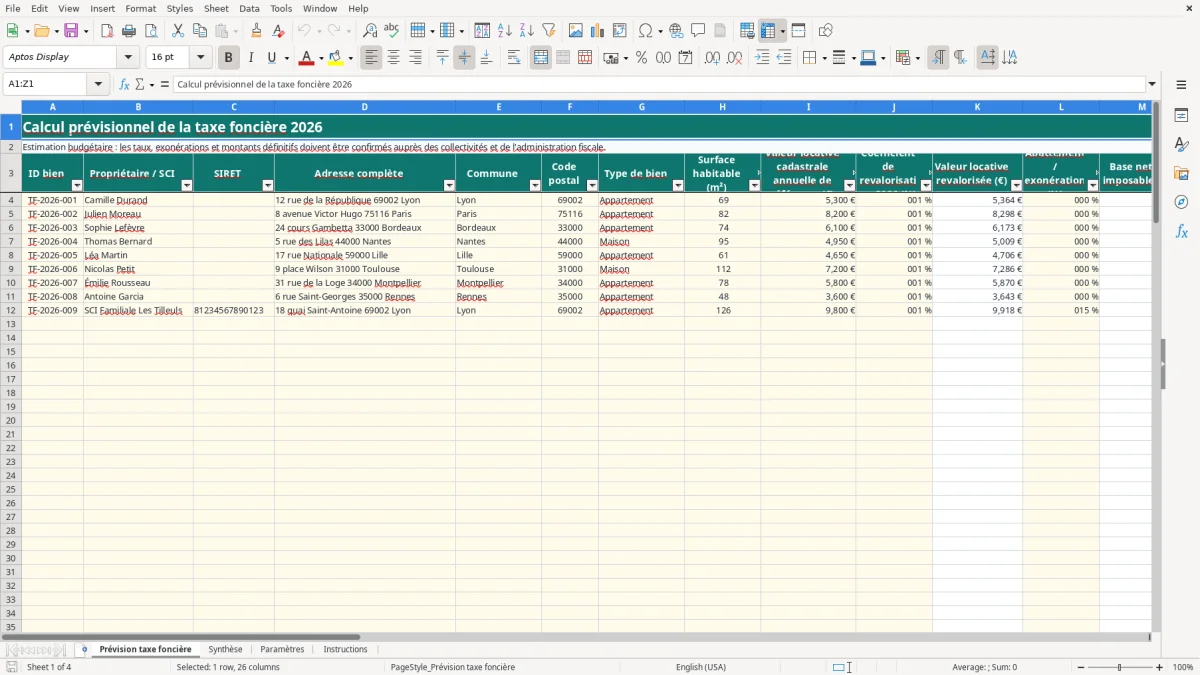Image resolution: width=1200 pixels, height=675 pixels.
Task: Click the Clone Formatting paintbrush icon
Action: (x=257, y=31)
